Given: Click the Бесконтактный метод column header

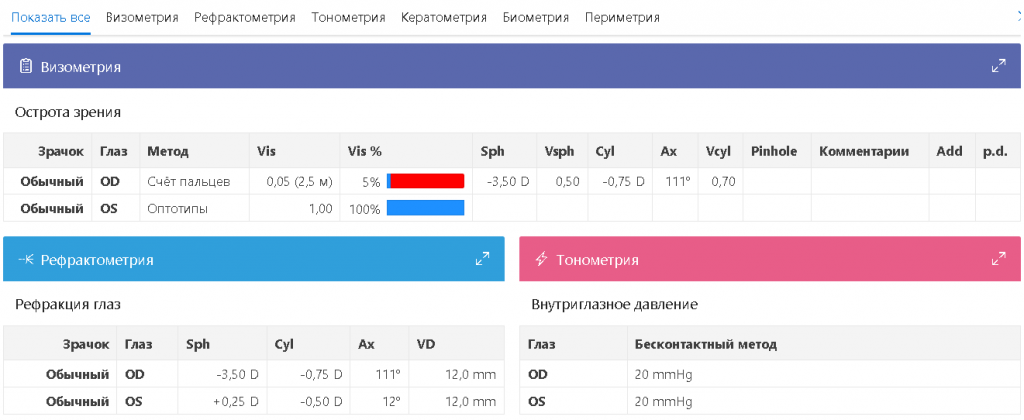Looking at the screenshot, I should [x=706, y=345].
